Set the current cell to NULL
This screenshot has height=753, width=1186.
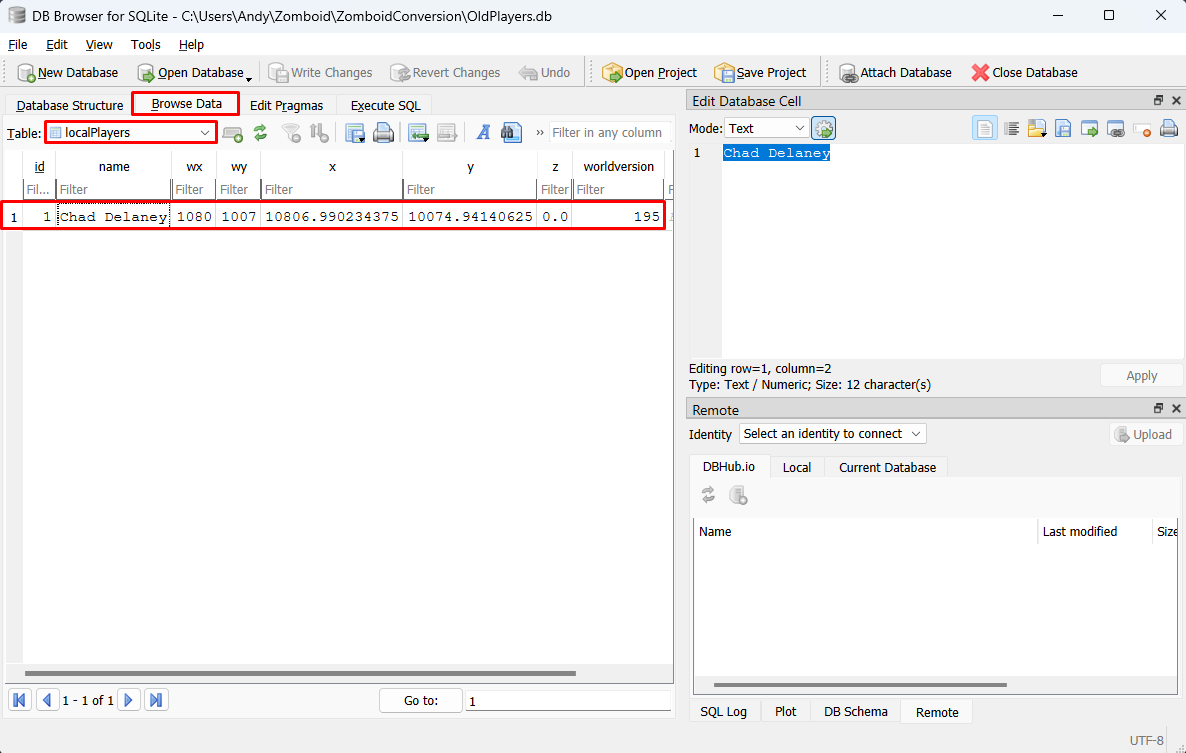[1141, 128]
